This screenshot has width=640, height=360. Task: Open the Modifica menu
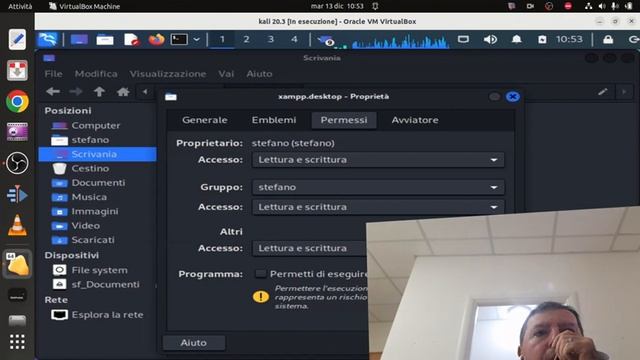(x=96, y=74)
